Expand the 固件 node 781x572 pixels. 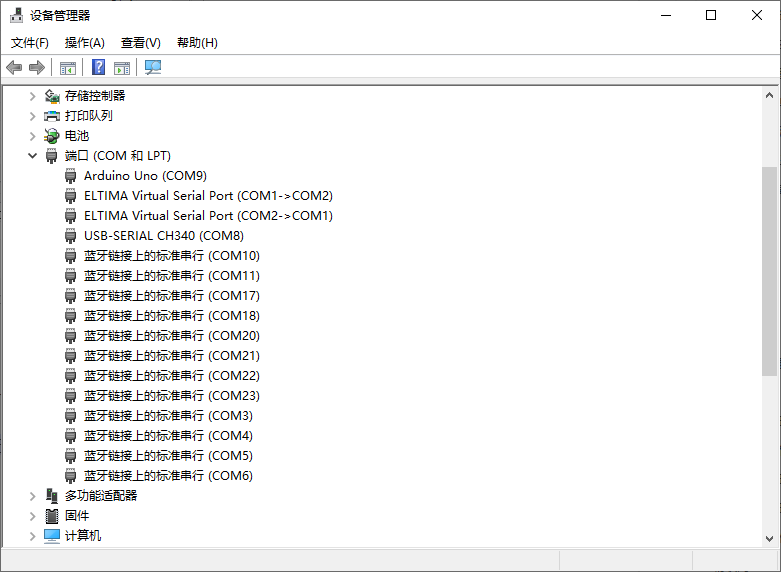coord(32,516)
